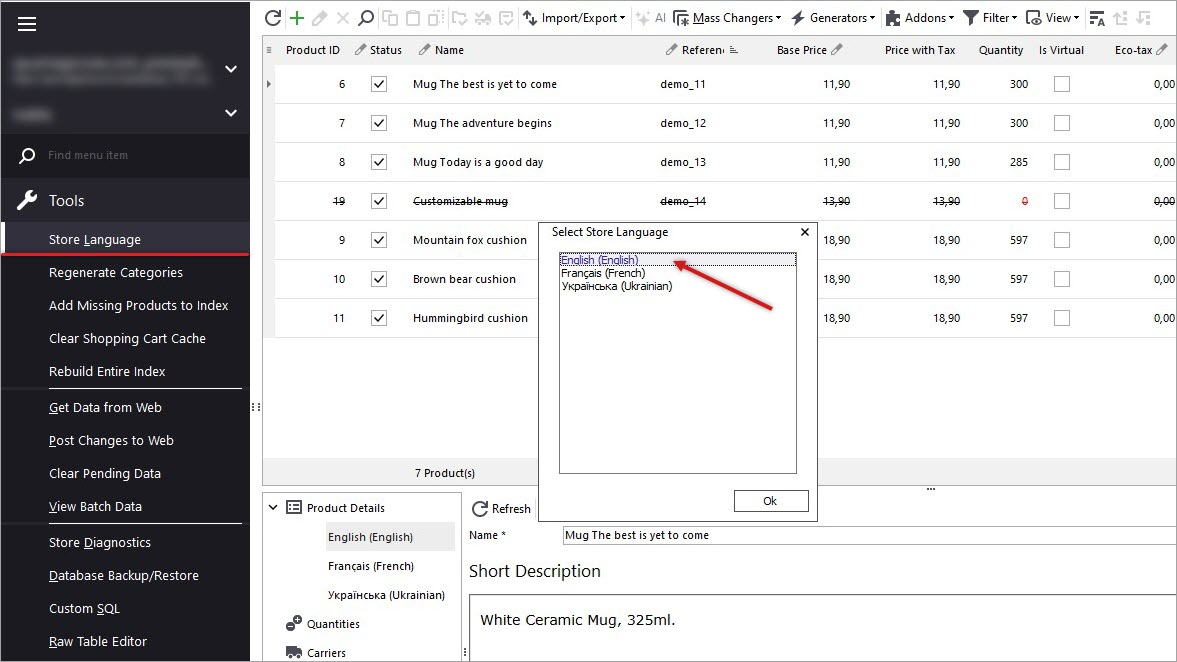Click the magnifier search icon in the toolbar
The width and height of the screenshot is (1177, 662).
tap(366, 18)
